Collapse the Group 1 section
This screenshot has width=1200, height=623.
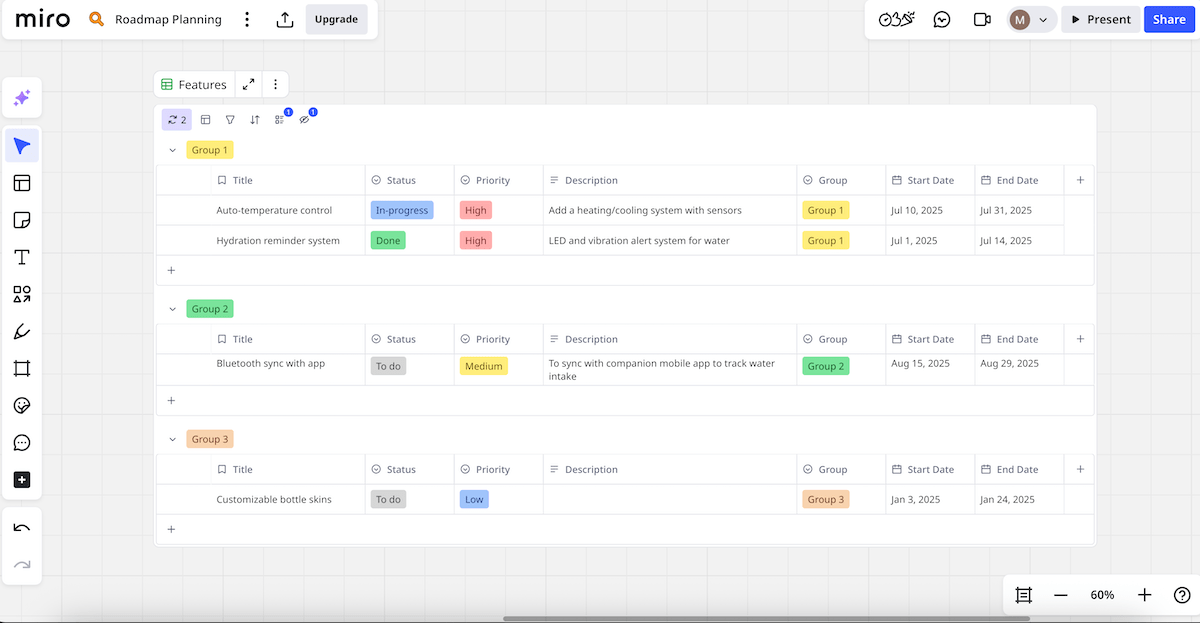[x=172, y=150]
